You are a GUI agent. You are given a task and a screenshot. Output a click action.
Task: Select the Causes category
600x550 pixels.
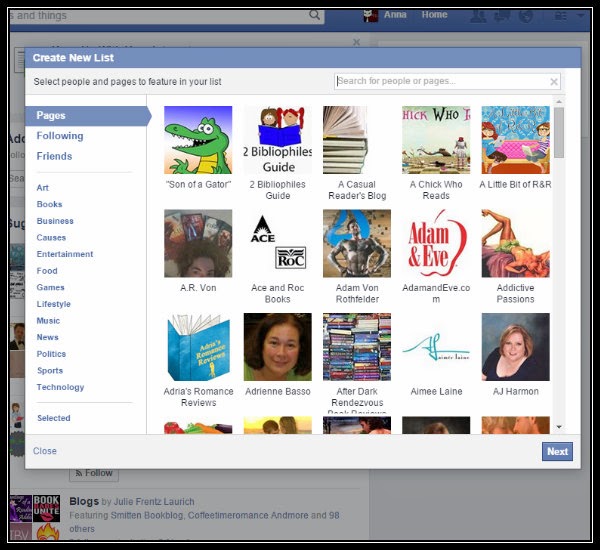[51, 237]
